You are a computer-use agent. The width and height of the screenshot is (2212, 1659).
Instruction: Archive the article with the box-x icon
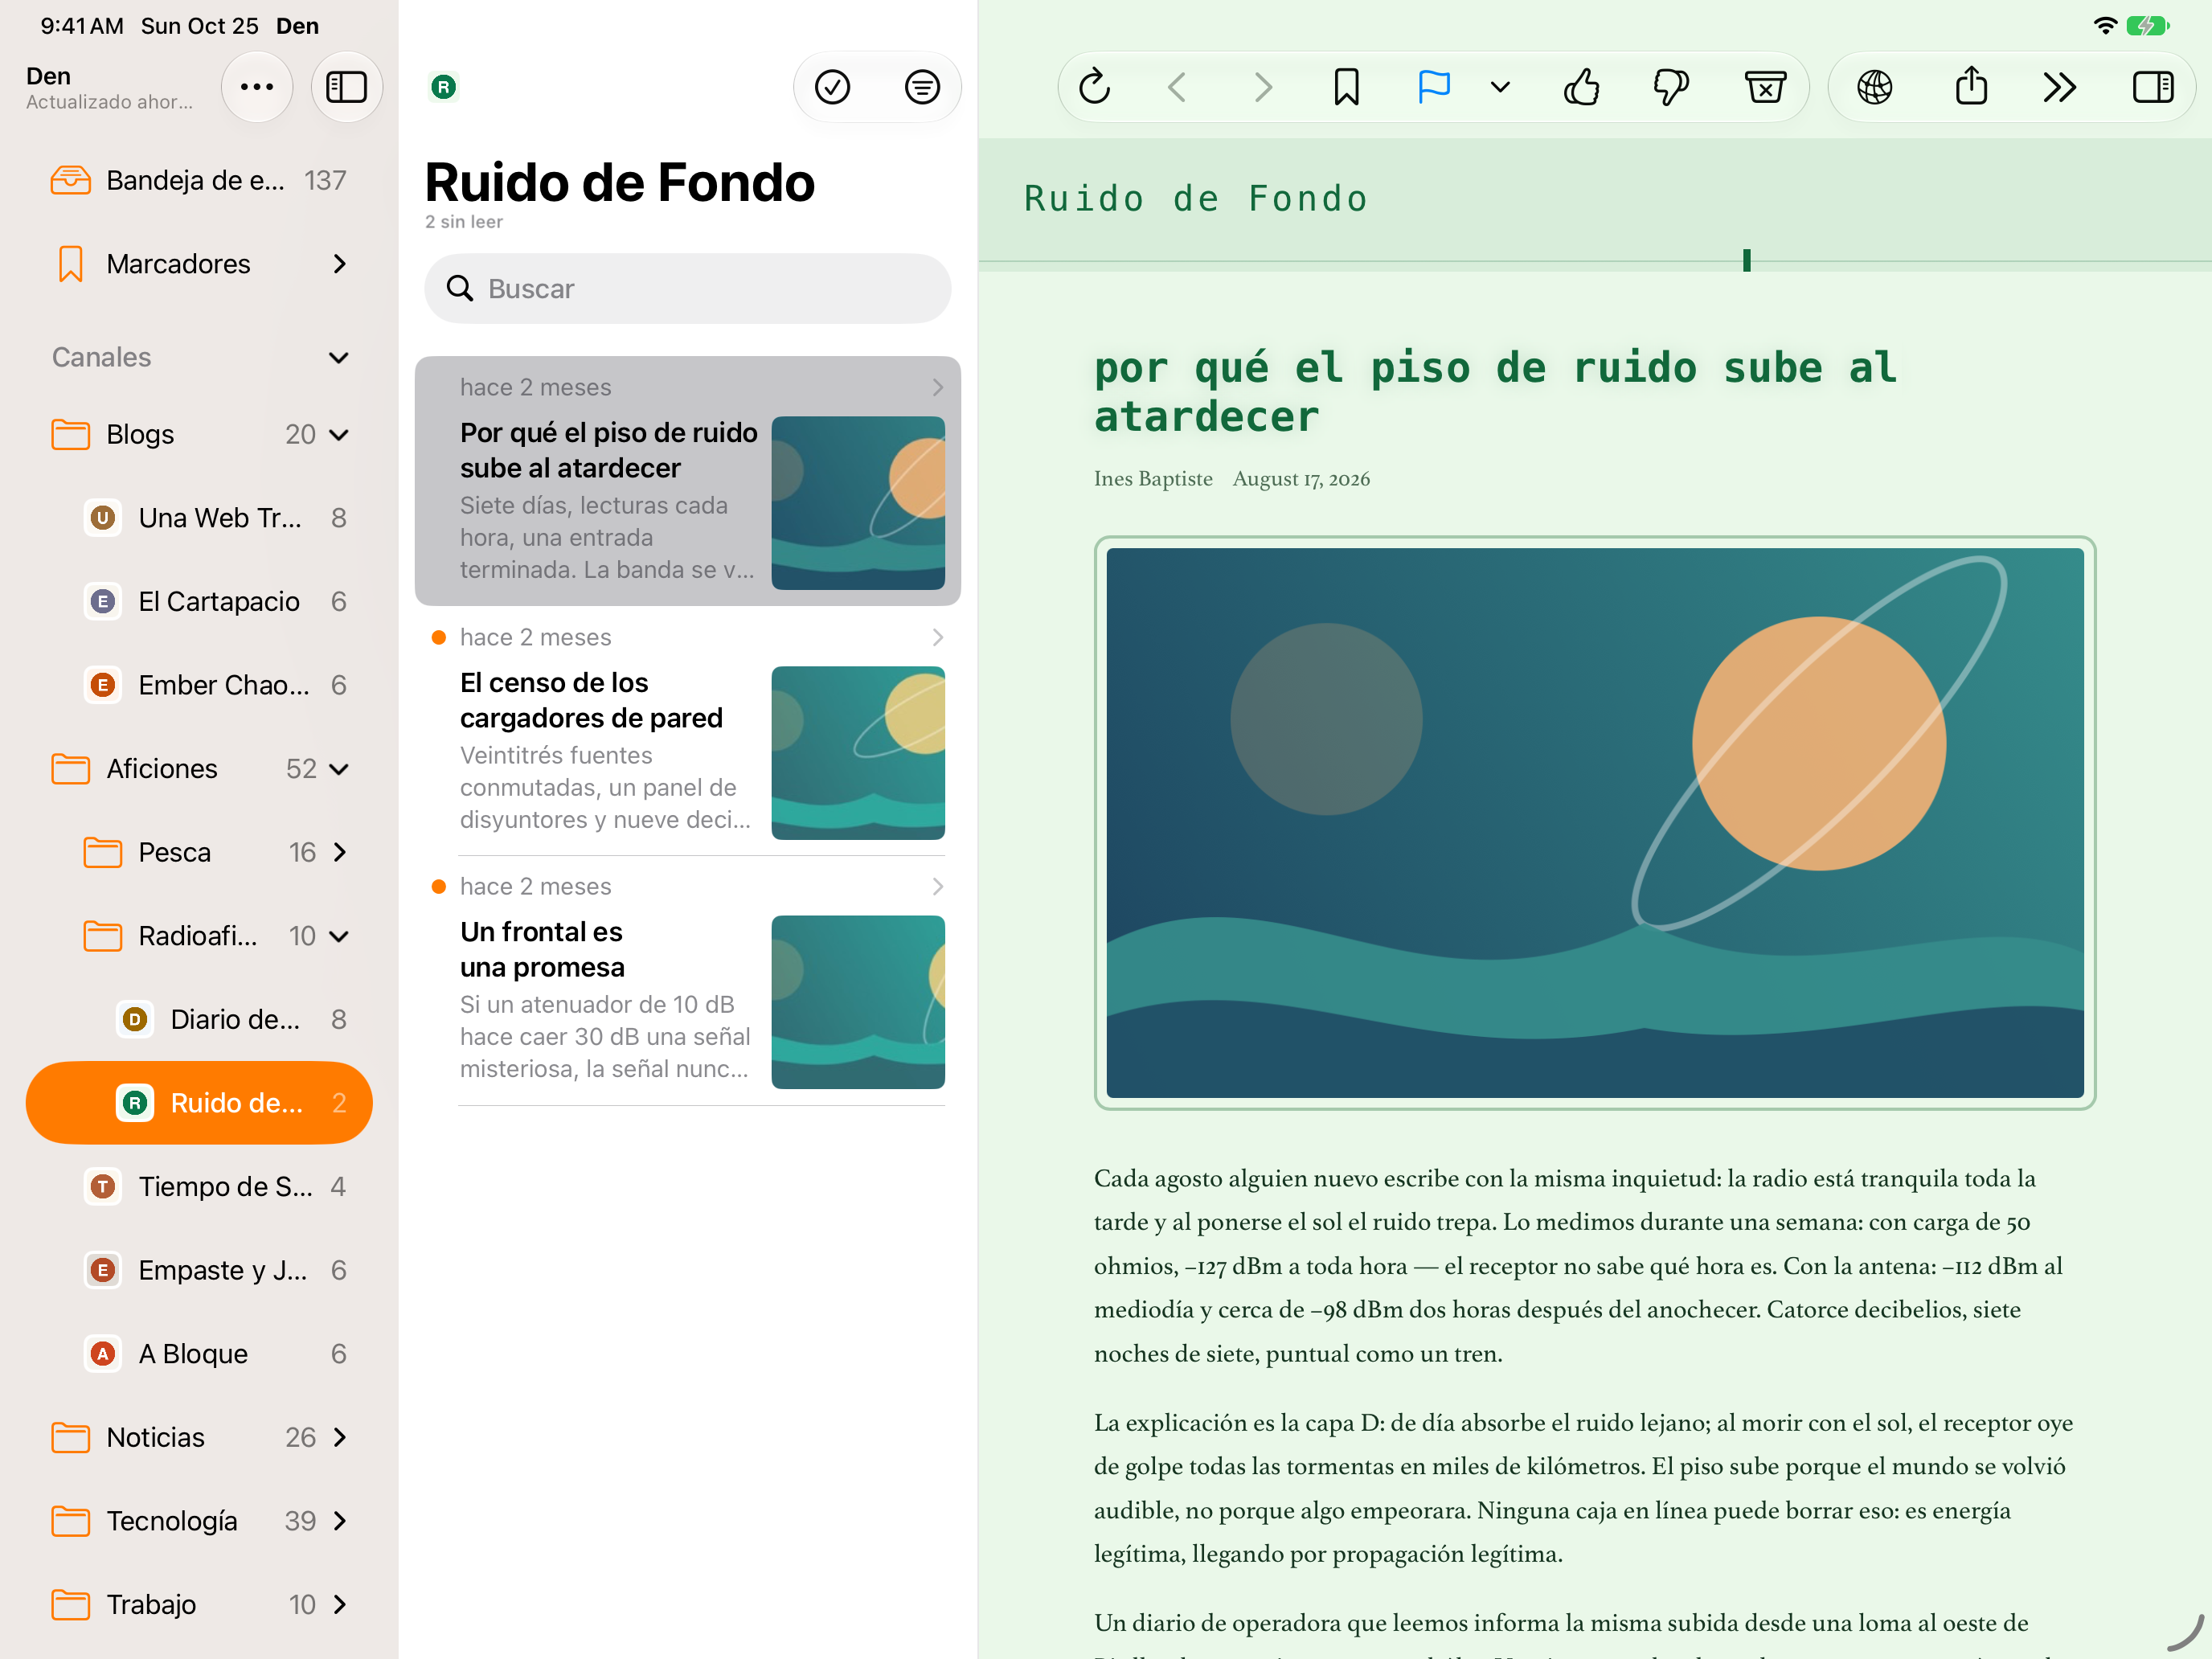(x=1766, y=87)
